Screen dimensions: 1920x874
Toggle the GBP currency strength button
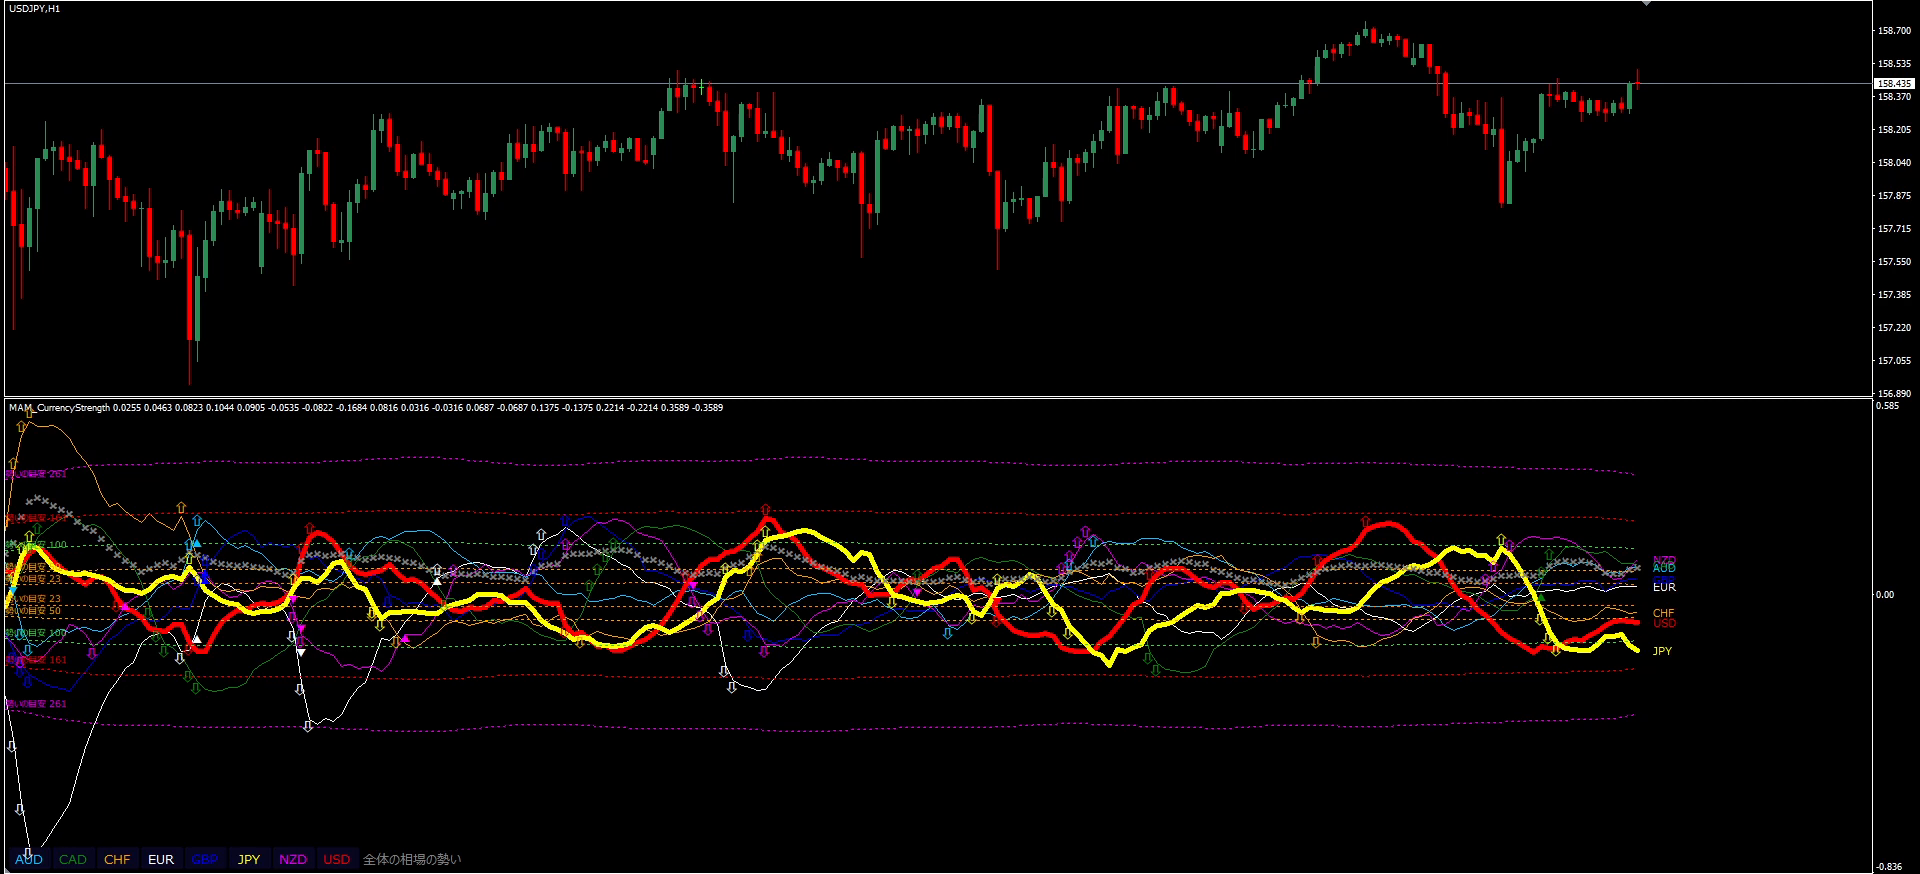tap(205, 859)
